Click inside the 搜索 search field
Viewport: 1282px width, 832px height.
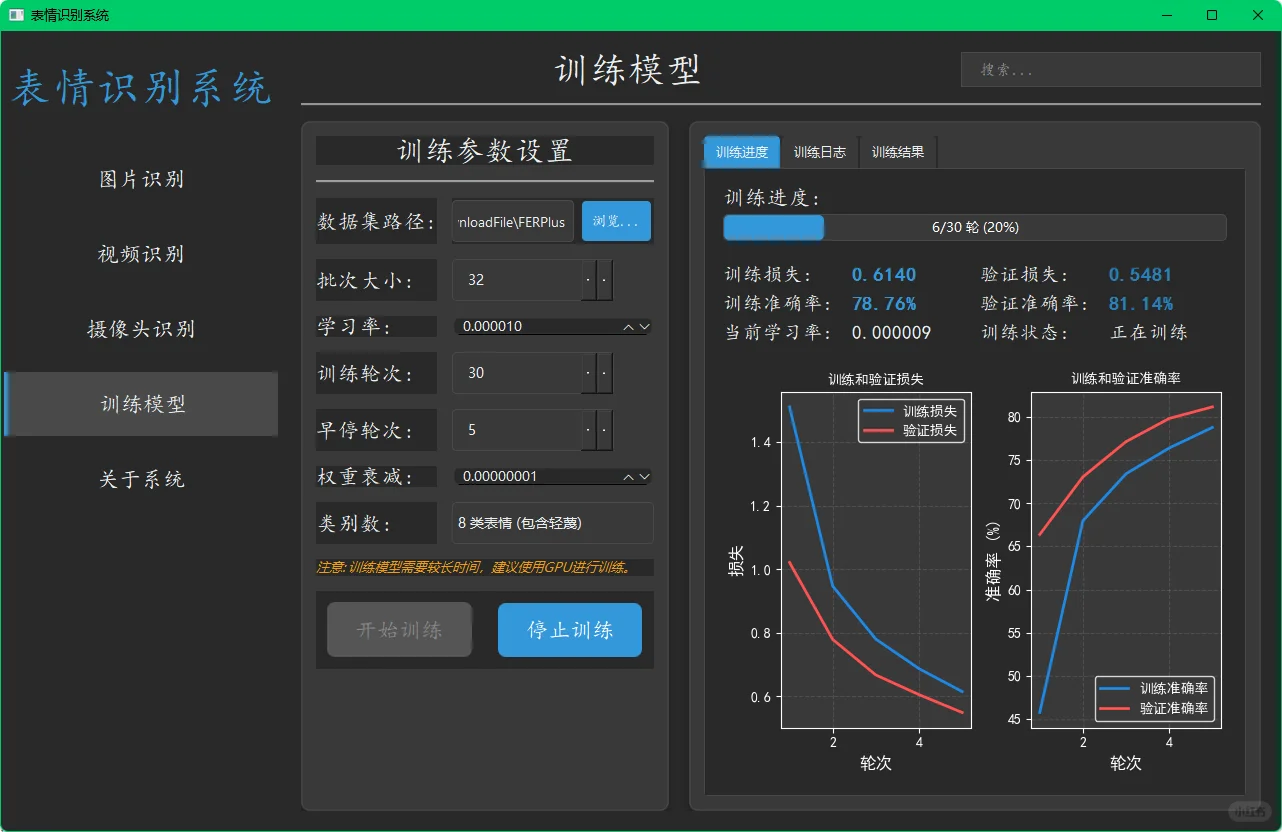point(1110,68)
